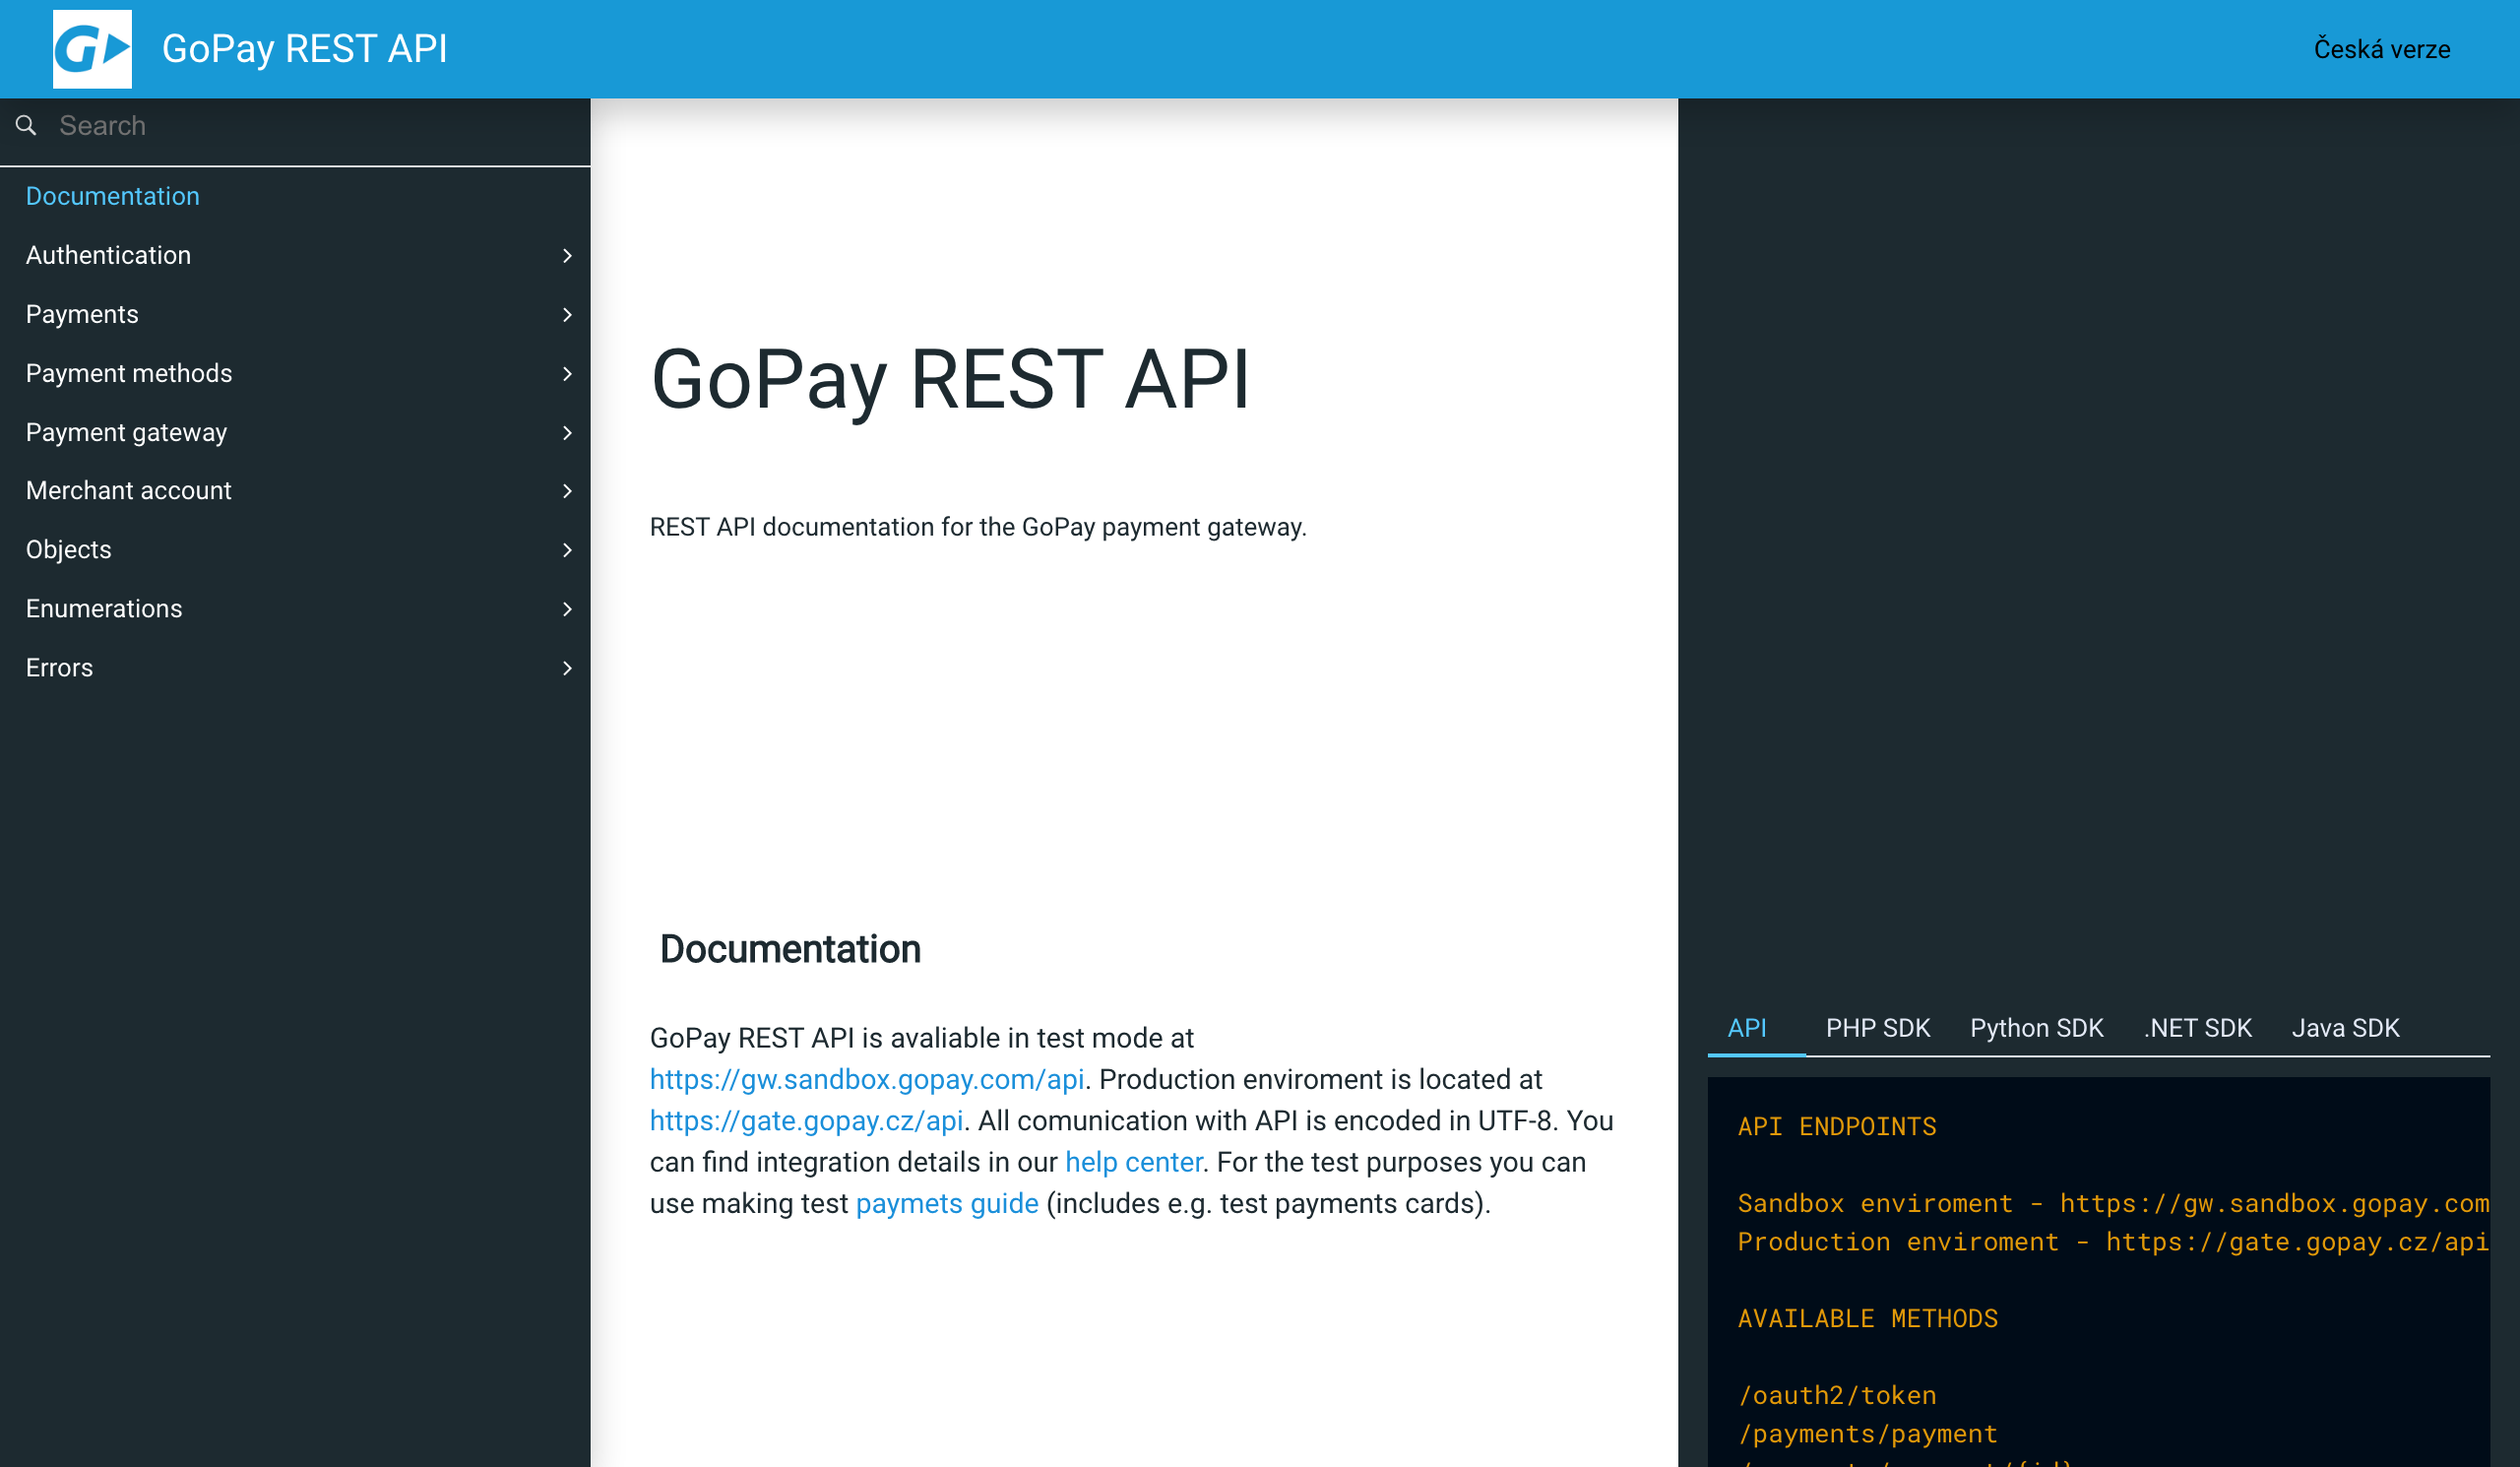Expand the Merchant account chevron
Image resolution: width=2520 pixels, height=1467 pixels.
[567, 491]
